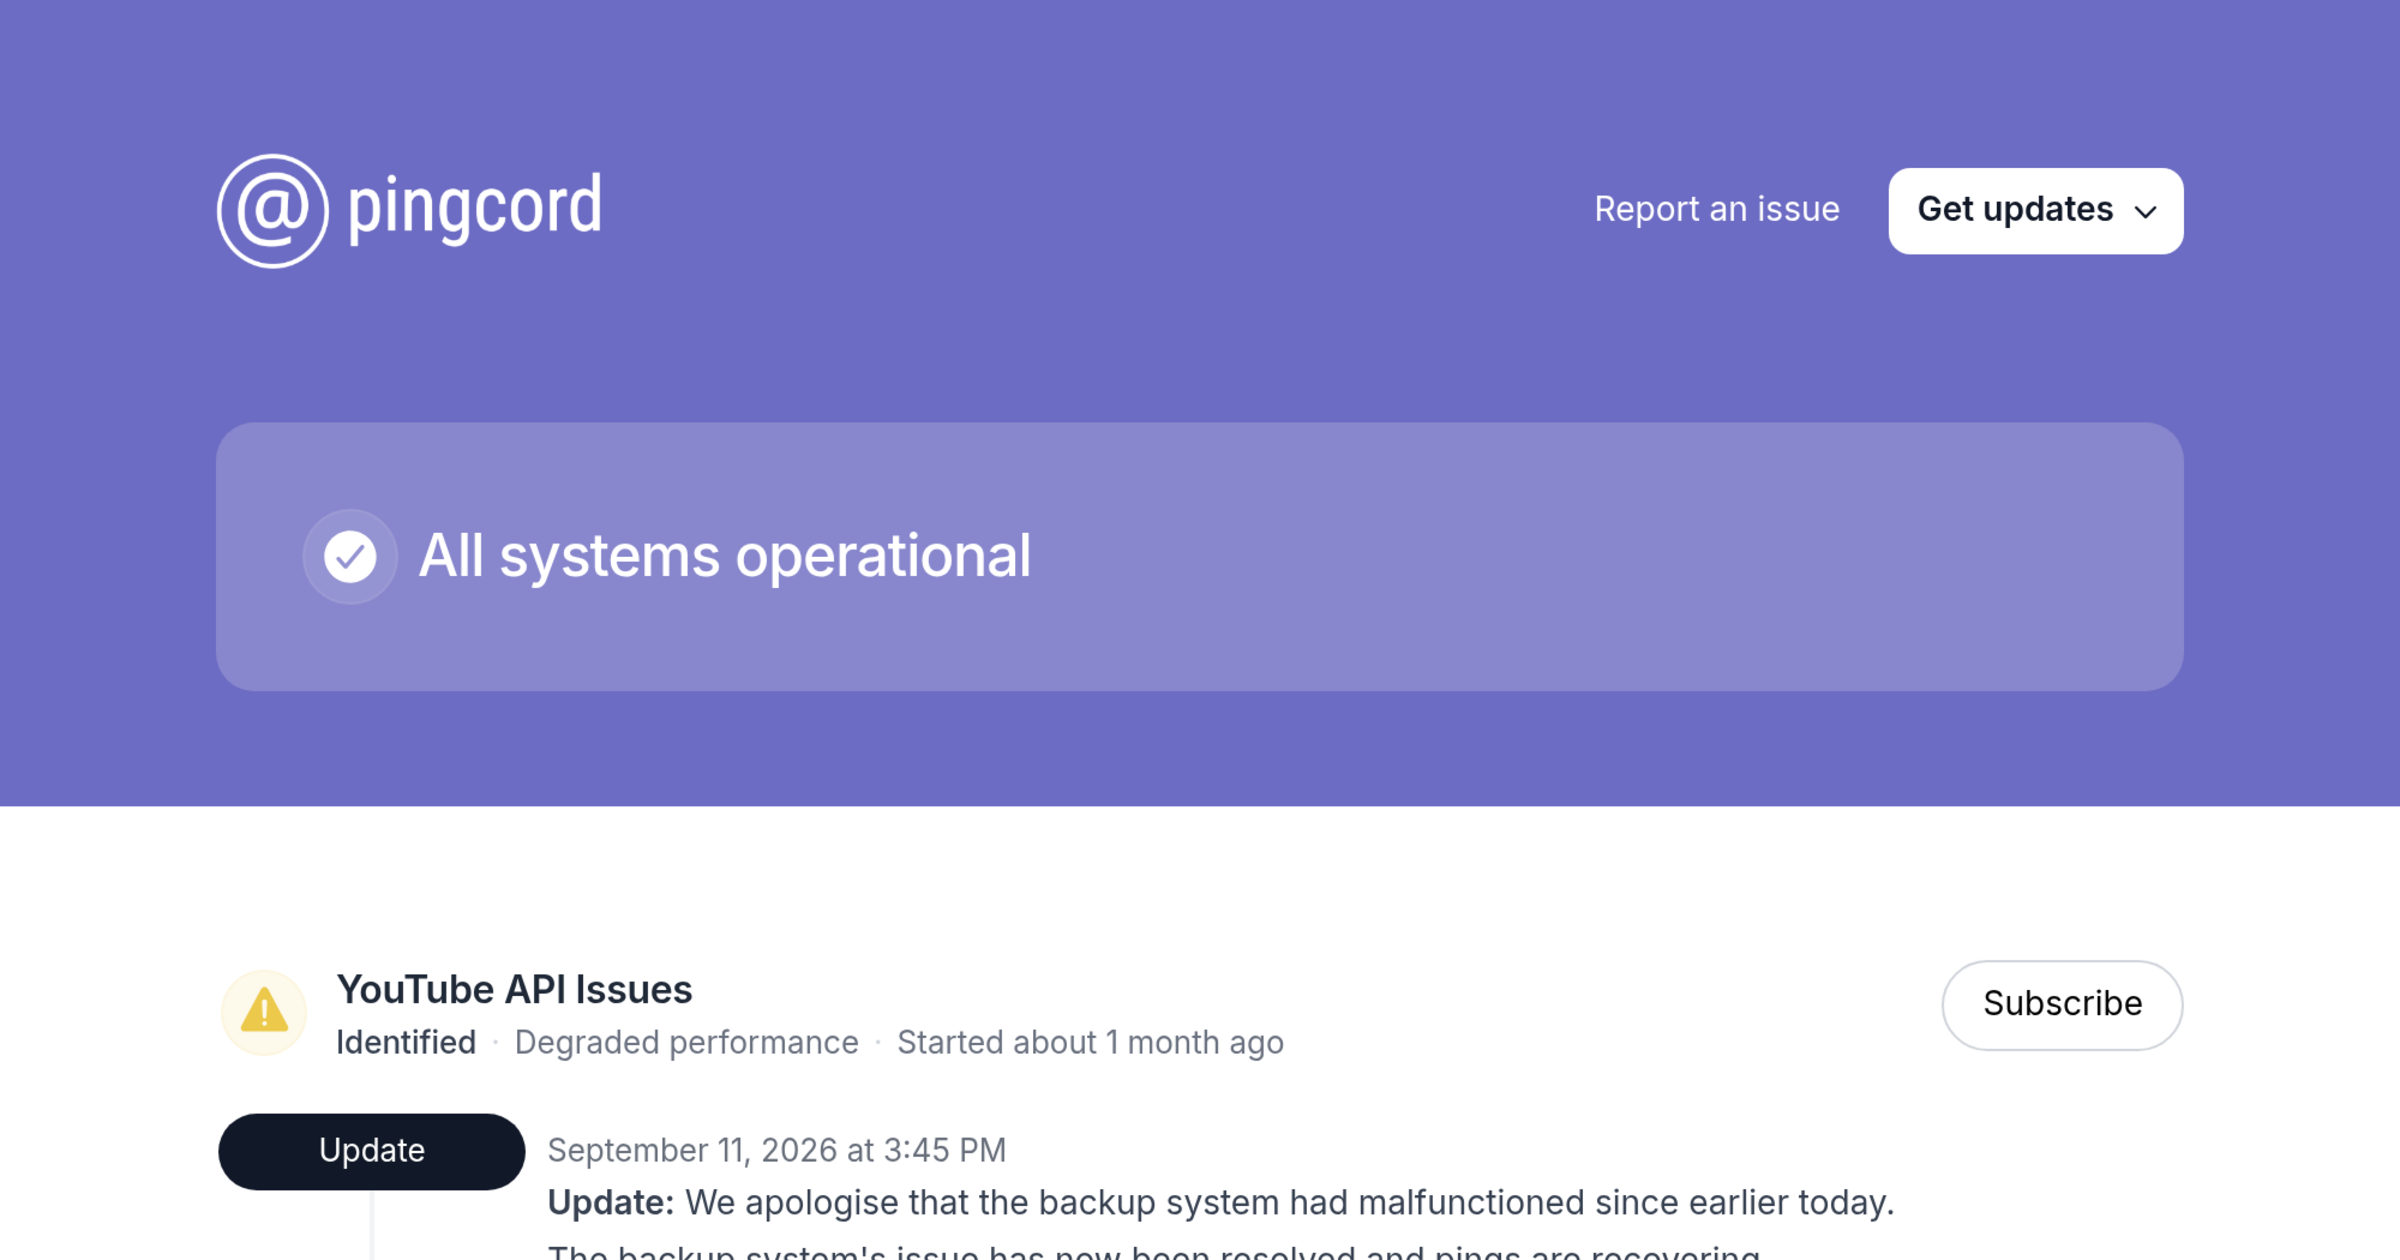Open the YouTube API Issues incident title

pos(514,989)
